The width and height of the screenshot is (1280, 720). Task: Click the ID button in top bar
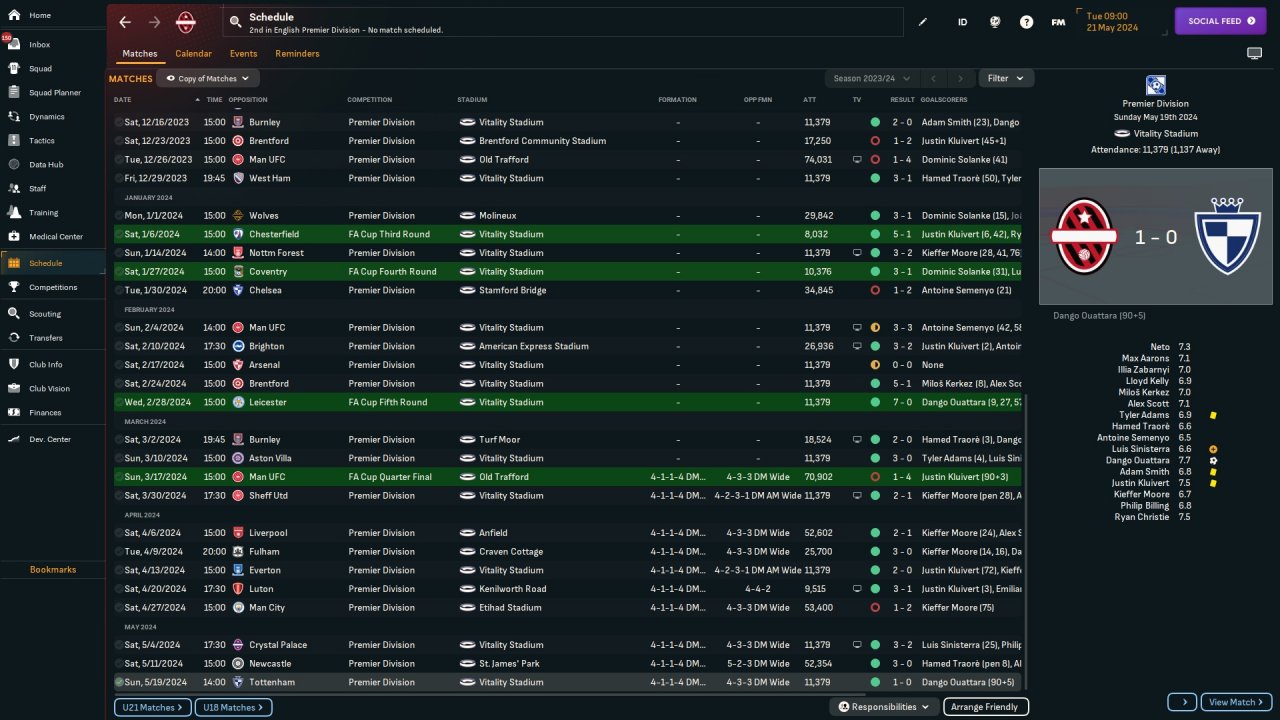(x=963, y=22)
